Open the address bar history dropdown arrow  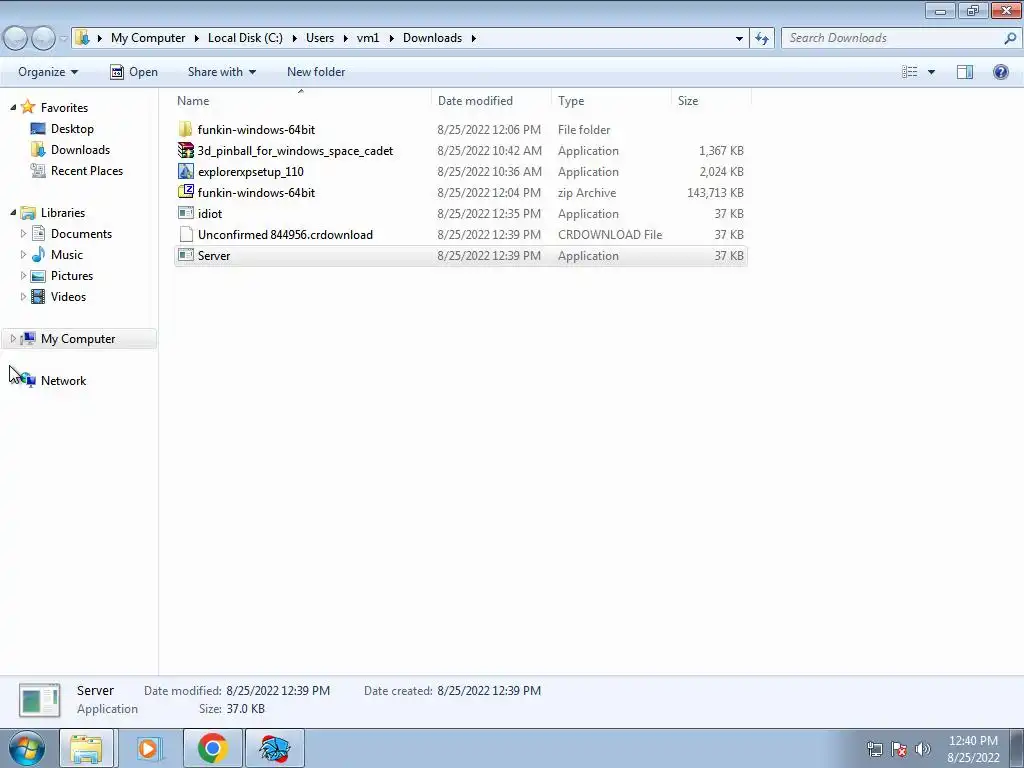[x=739, y=38]
